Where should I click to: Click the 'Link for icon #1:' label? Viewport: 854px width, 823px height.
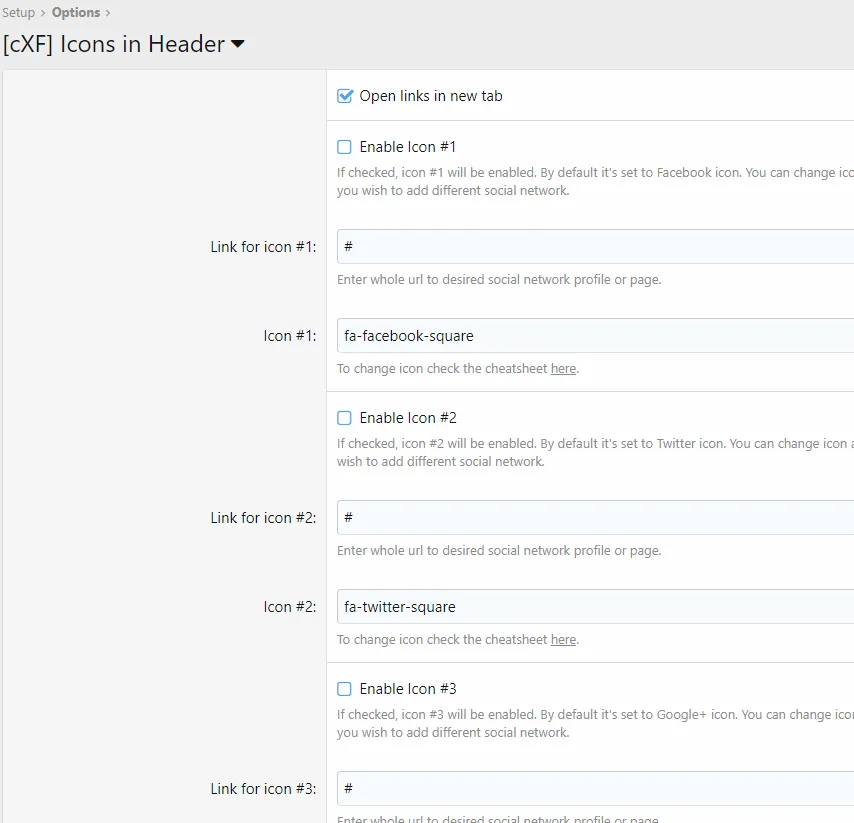coord(263,247)
